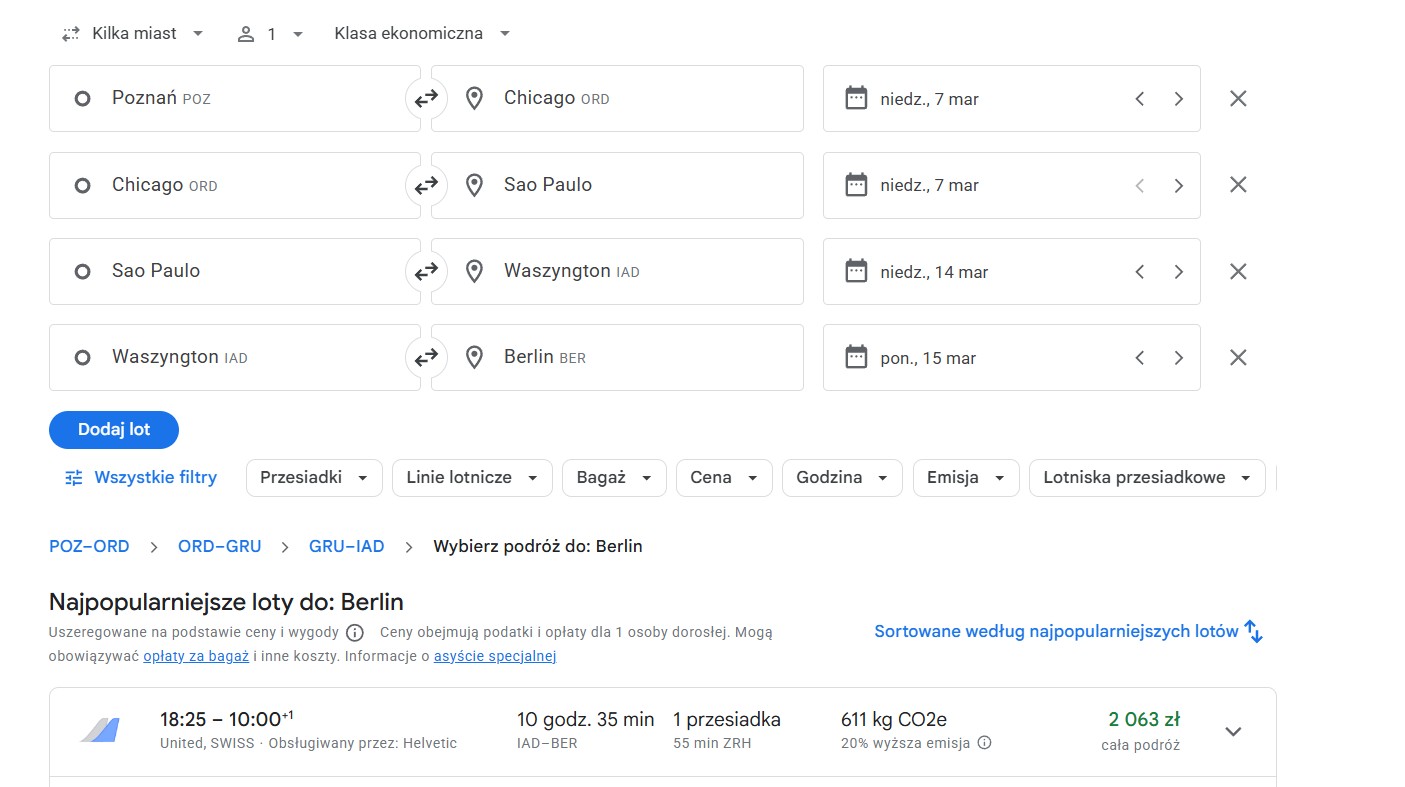Image resolution: width=1405 pixels, height=787 pixels.
Task: Advance Chicago–Sao Paulo date by one day
Action: tap(1178, 185)
